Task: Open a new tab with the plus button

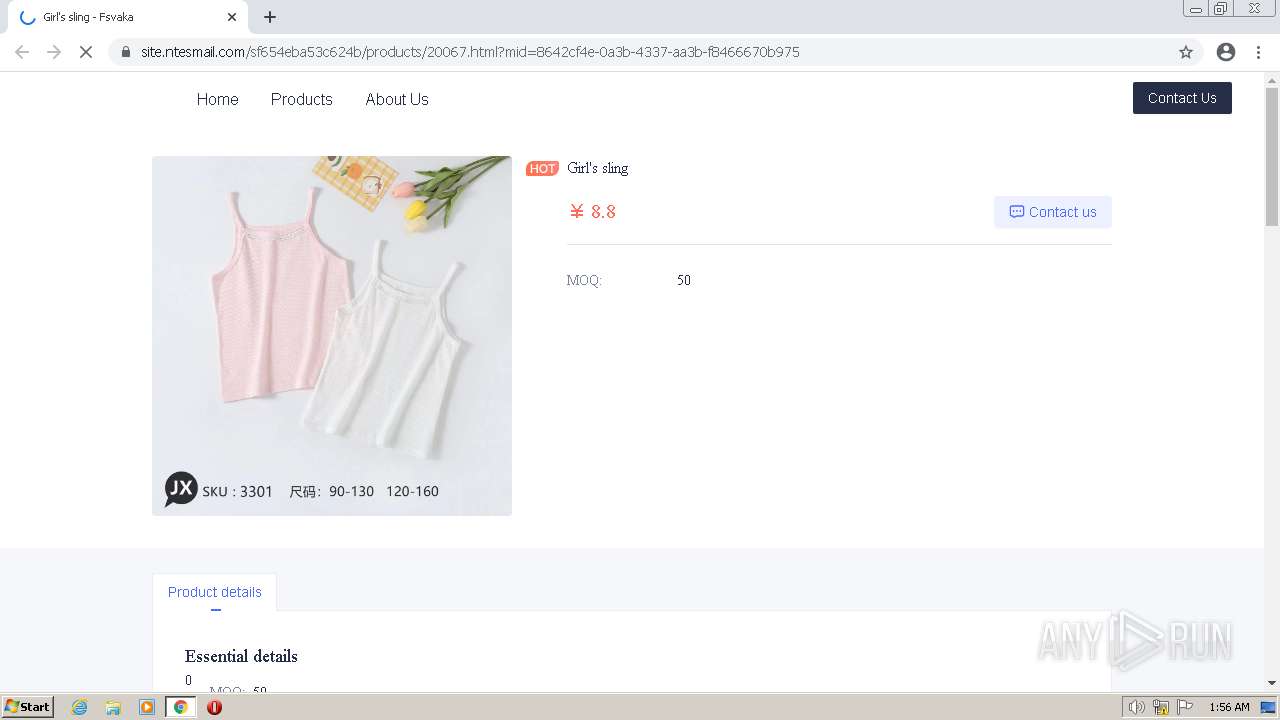Action: coord(270,17)
